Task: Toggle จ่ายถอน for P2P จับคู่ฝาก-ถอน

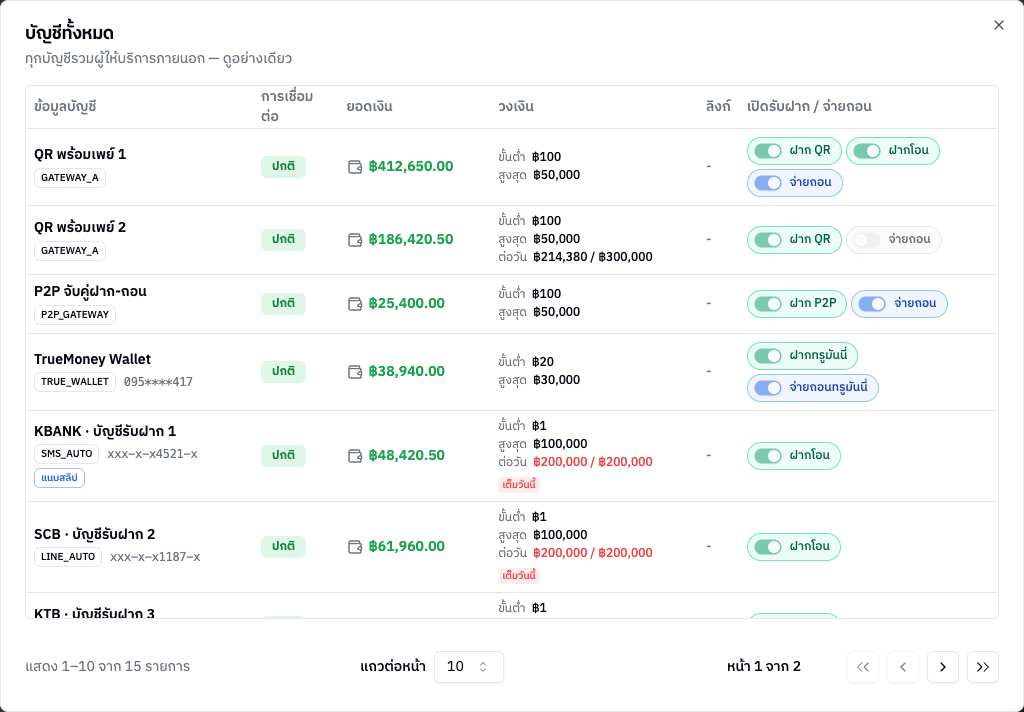Action: pos(872,304)
